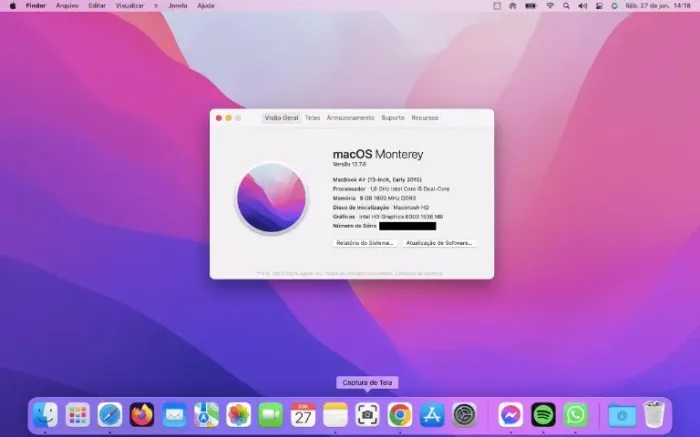
Task: Launch FaceTime from the Dock
Action: pyautogui.click(x=271, y=415)
